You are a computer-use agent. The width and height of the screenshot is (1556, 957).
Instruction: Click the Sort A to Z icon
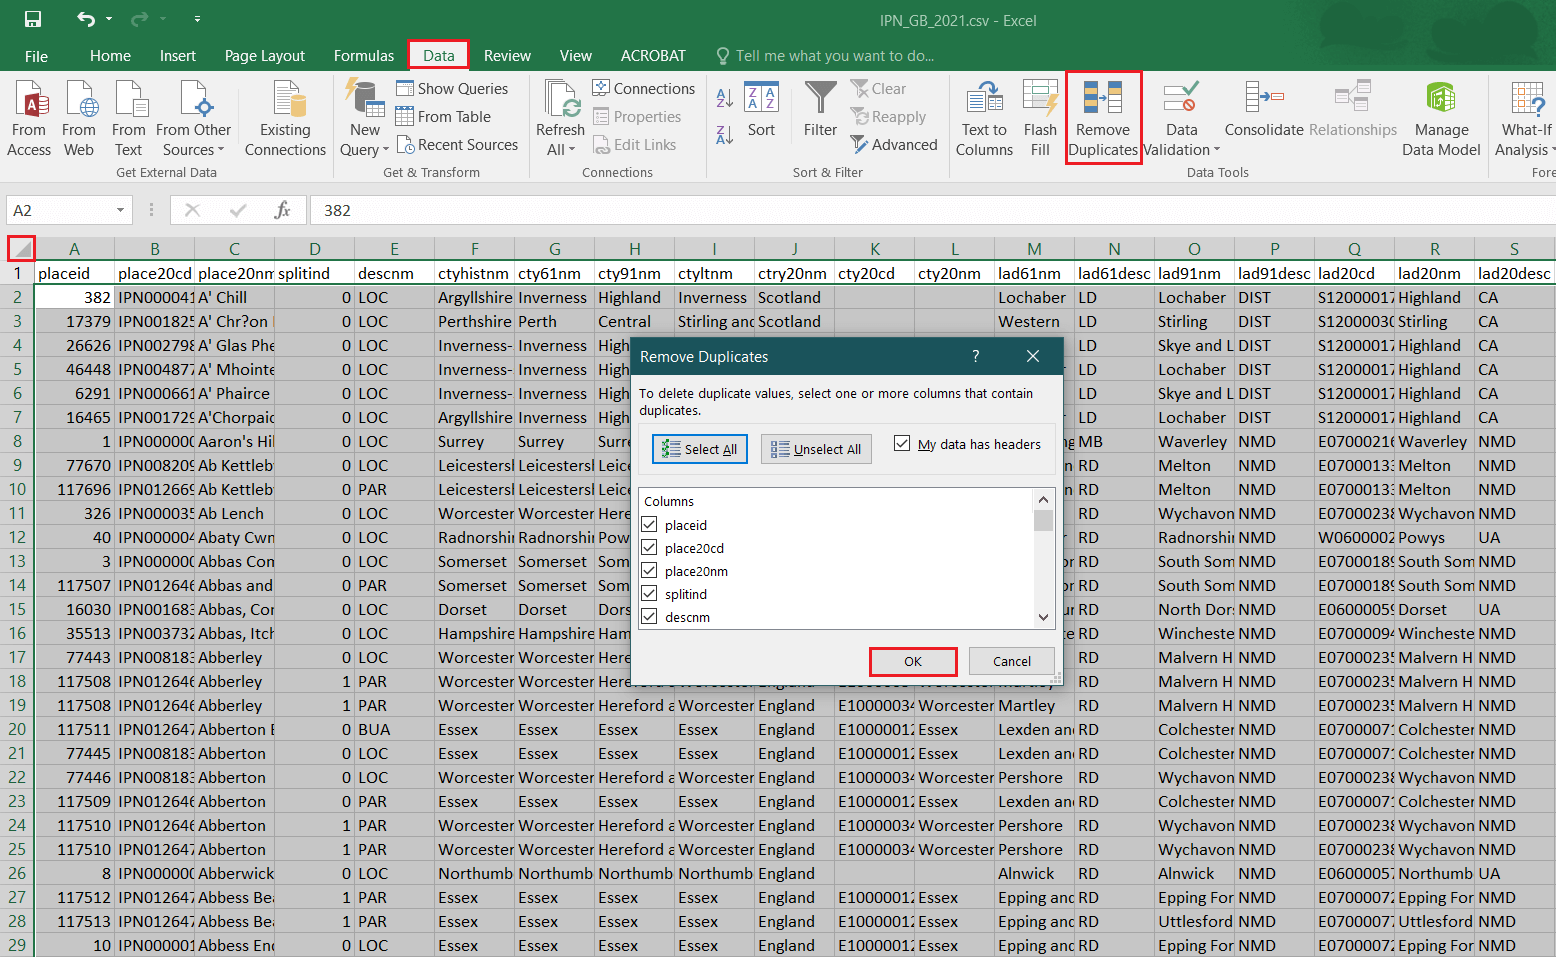(725, 98)
